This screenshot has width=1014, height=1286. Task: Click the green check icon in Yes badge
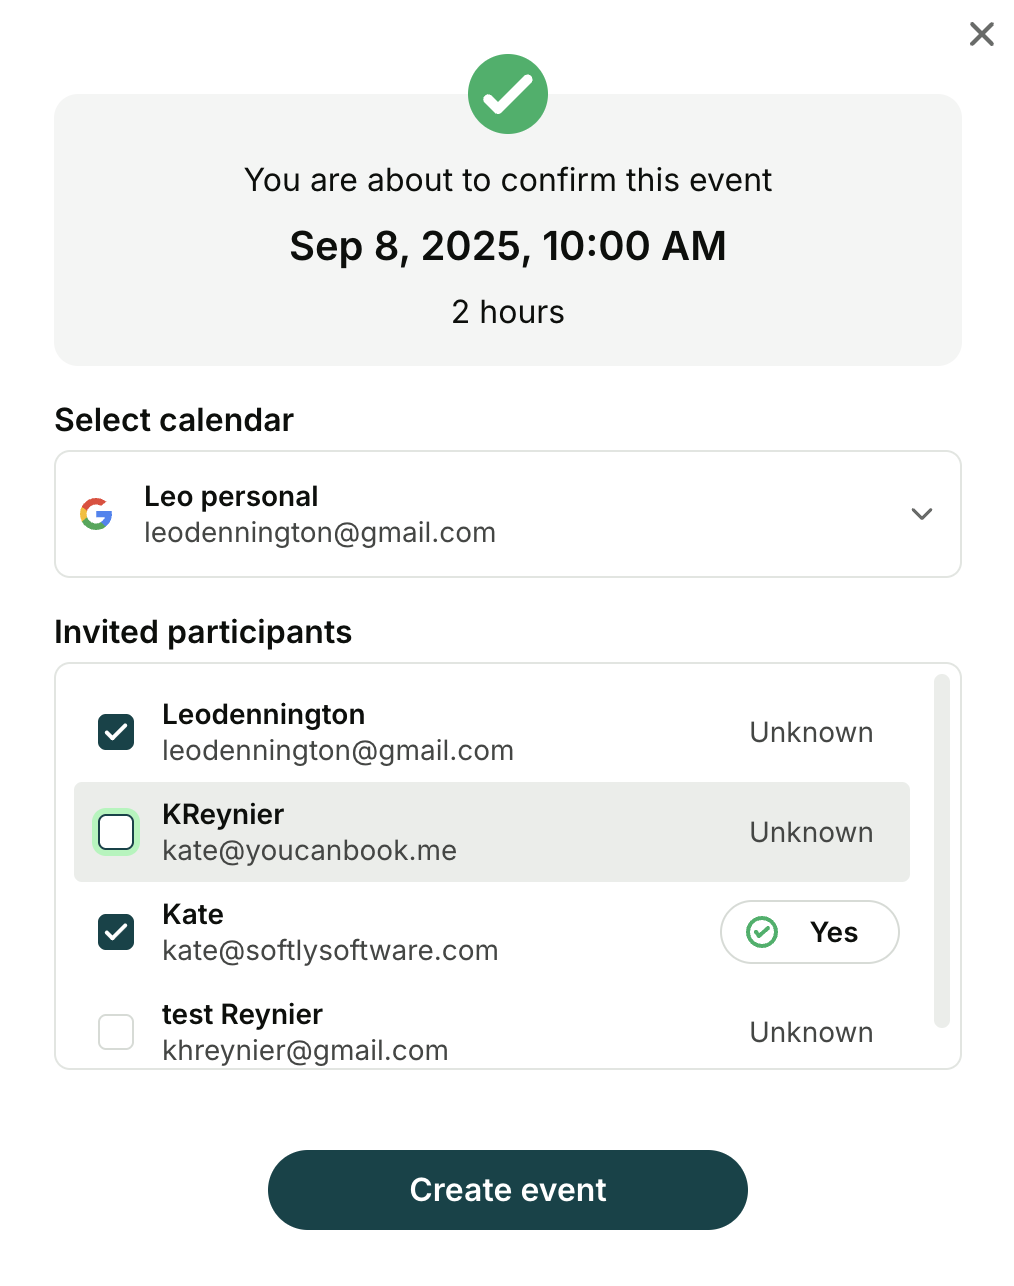point(762,932)
